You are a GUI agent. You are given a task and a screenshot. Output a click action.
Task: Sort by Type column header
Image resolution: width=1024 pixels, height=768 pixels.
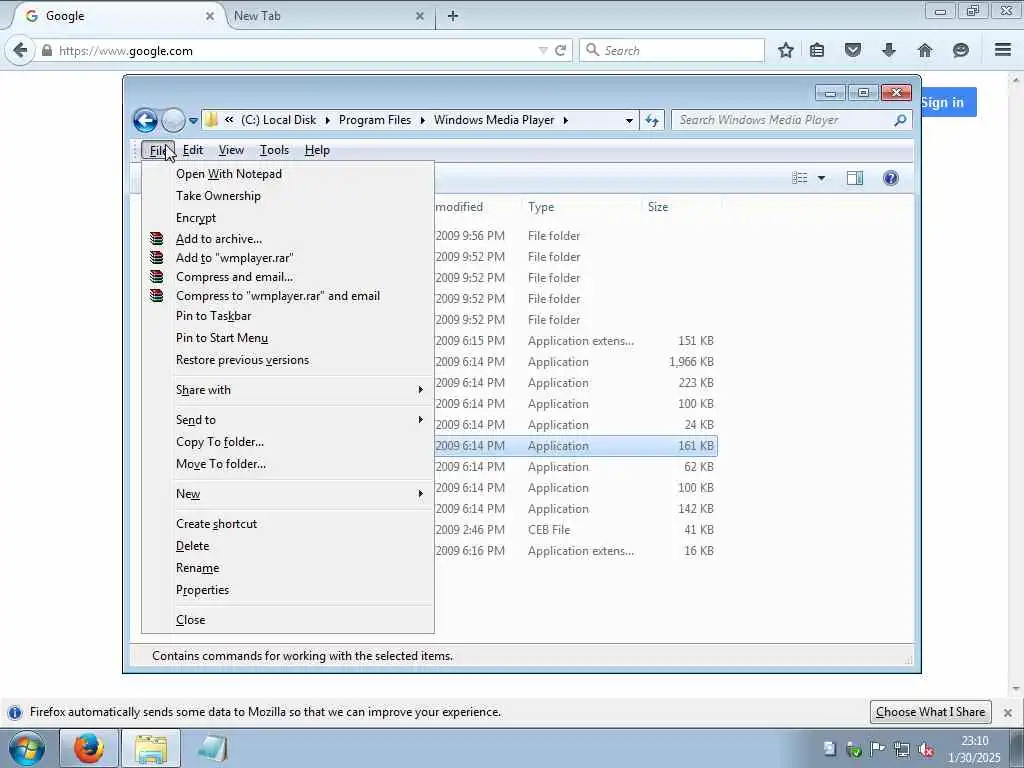pos(541,207)
